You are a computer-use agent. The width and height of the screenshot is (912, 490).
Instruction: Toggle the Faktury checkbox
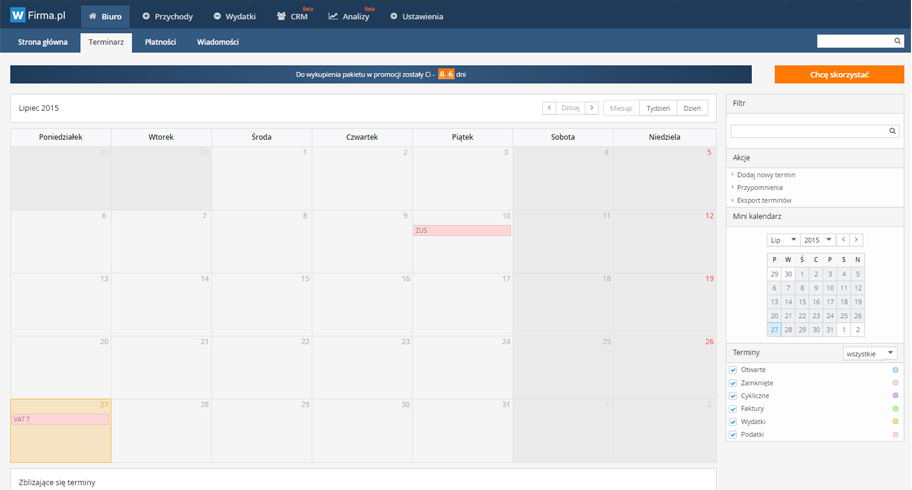pos(733,409)
